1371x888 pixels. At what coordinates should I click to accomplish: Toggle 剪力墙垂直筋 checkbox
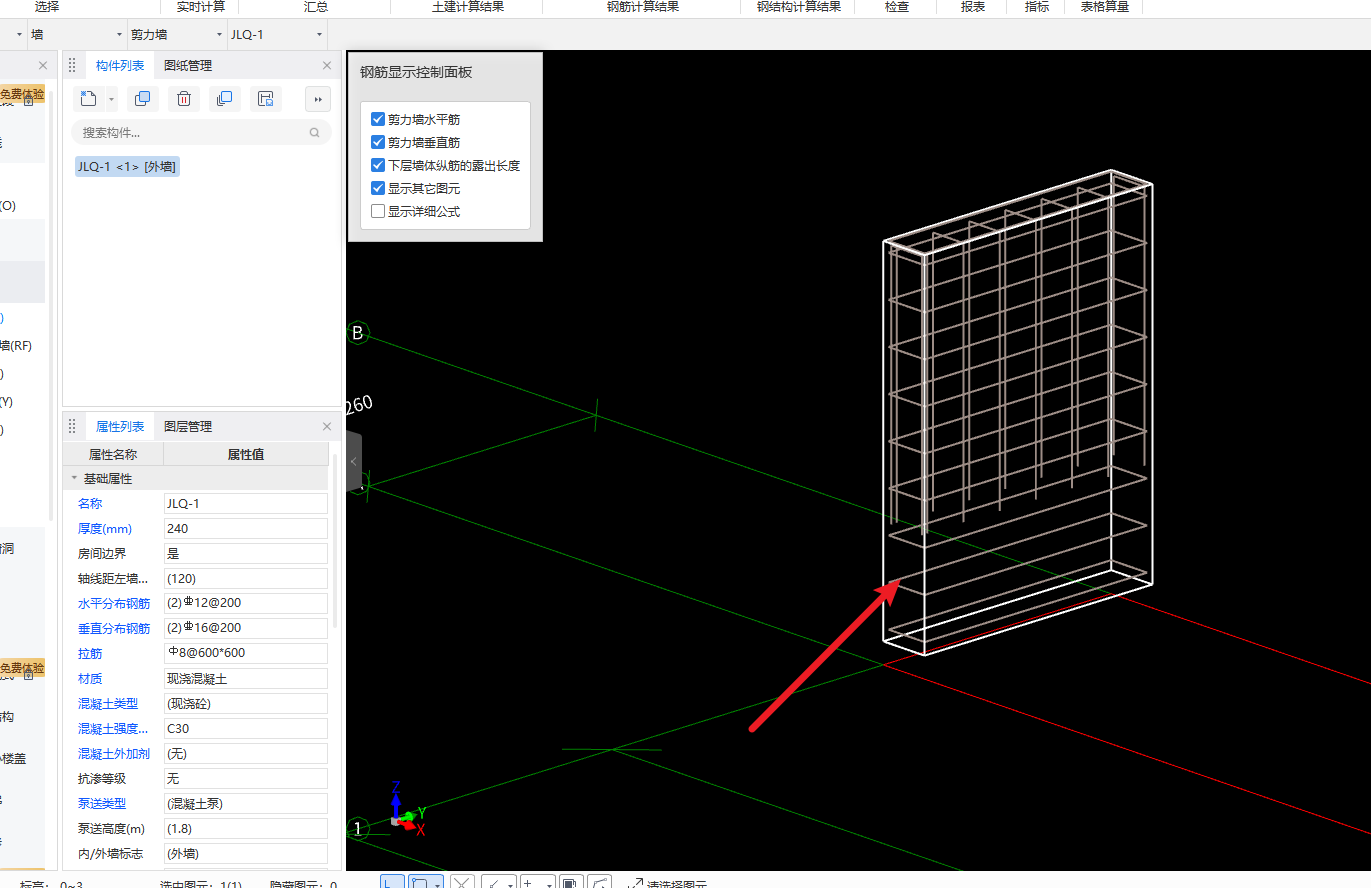(x=378, y=142)
